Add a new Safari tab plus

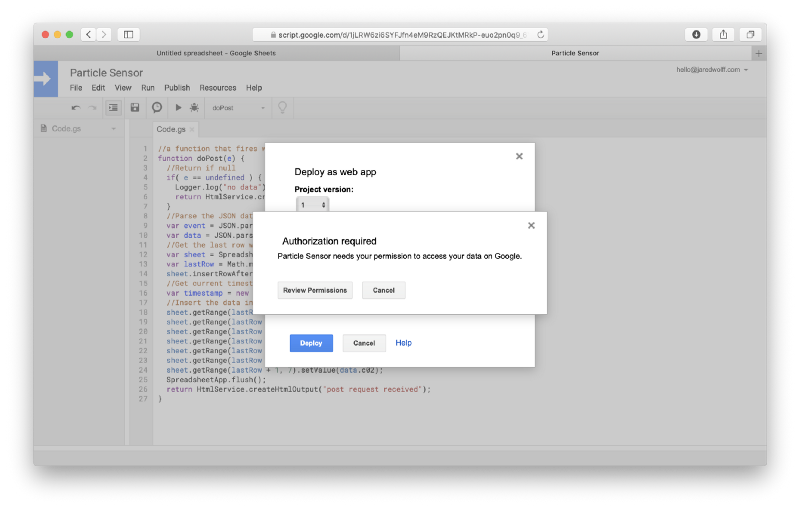(759, 53)
